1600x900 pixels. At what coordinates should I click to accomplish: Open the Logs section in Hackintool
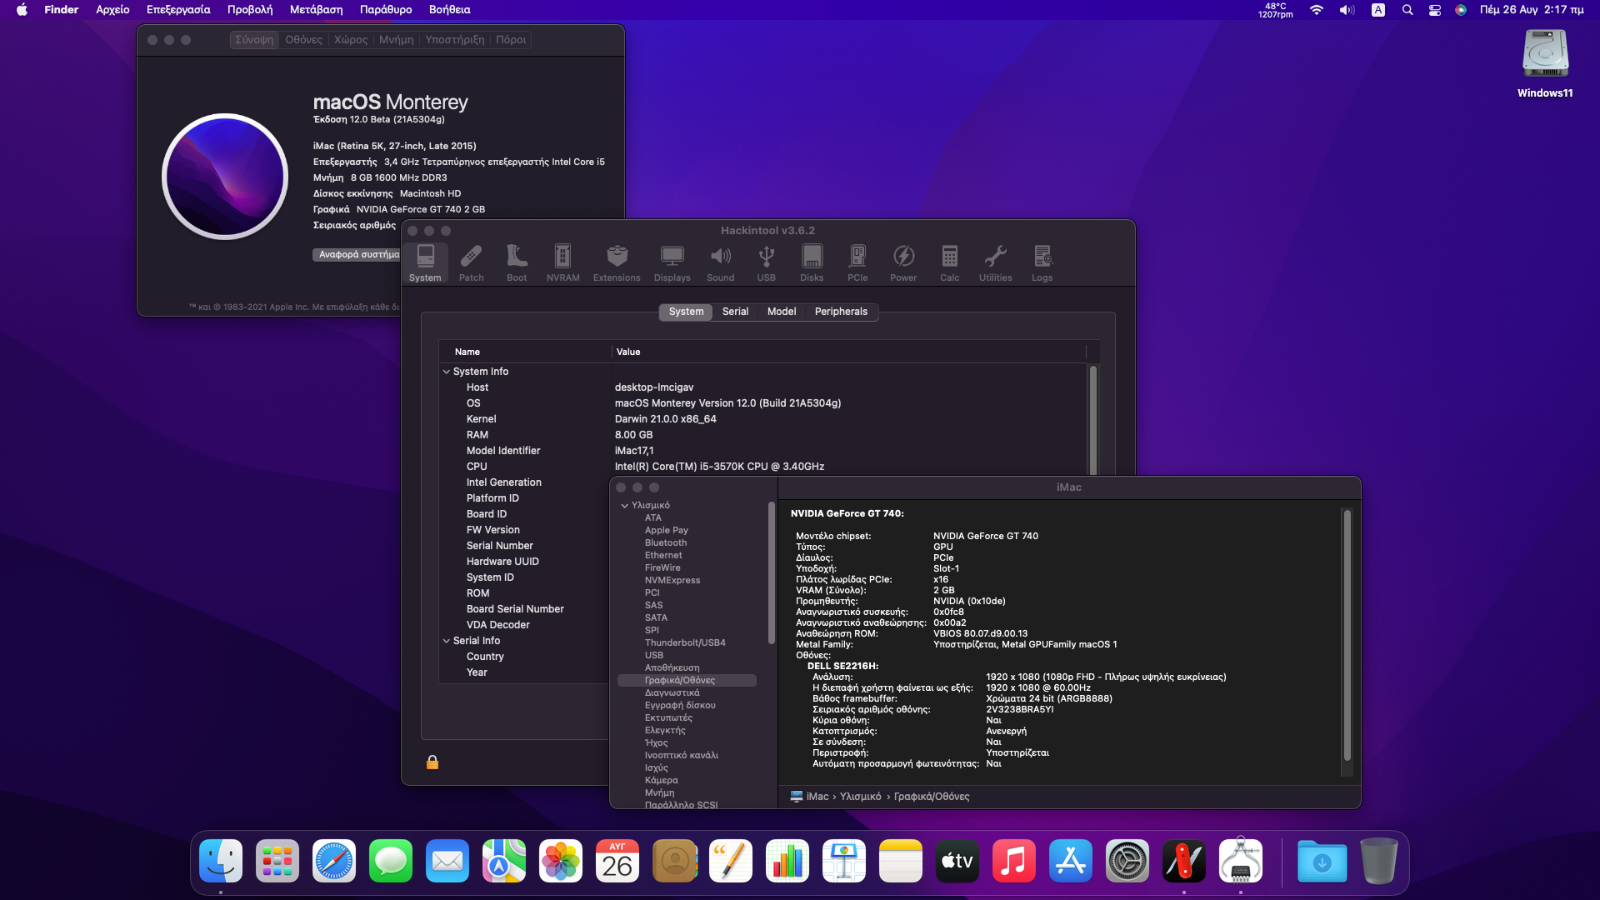click(1042, 263)
